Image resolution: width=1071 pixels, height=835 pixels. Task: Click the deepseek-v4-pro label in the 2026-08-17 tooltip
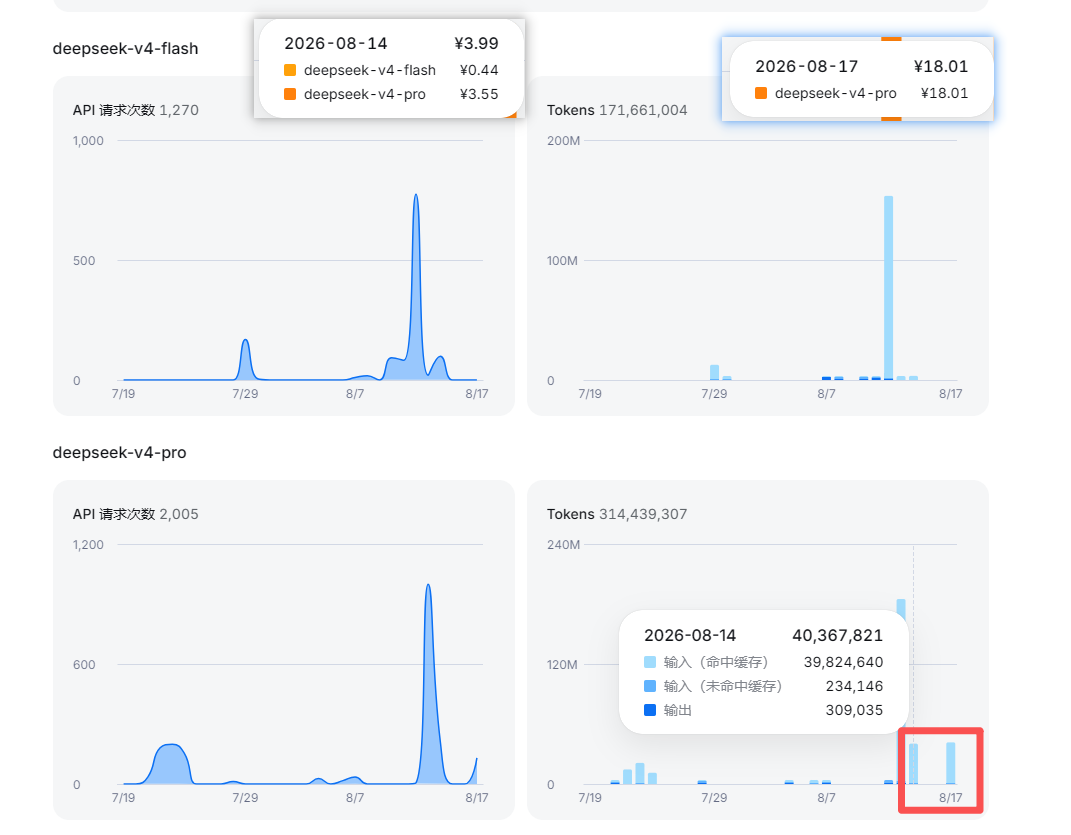pos(835,93)
